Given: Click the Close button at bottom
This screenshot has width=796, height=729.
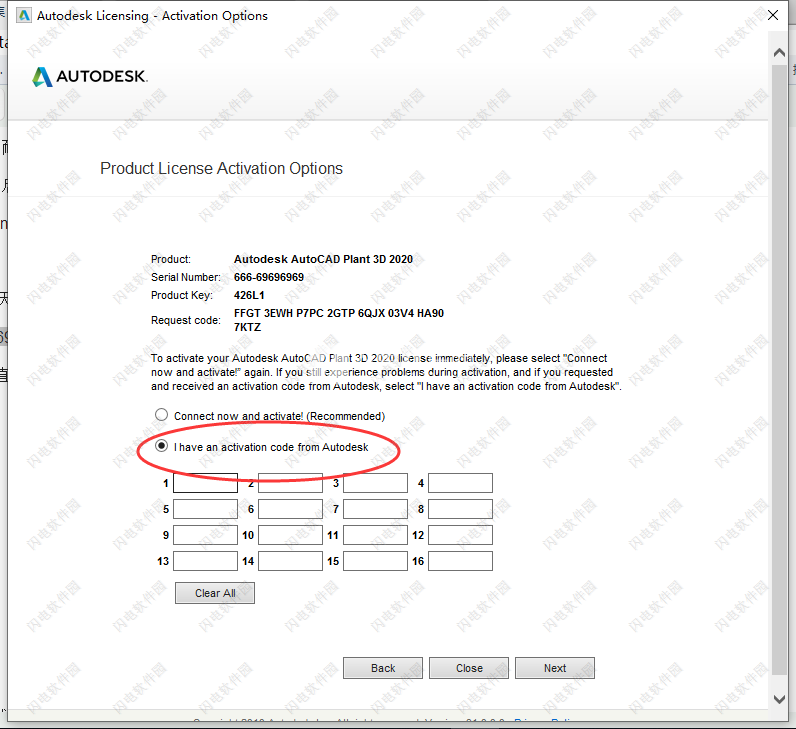Looking at the screenshot, I should point(469,668).
